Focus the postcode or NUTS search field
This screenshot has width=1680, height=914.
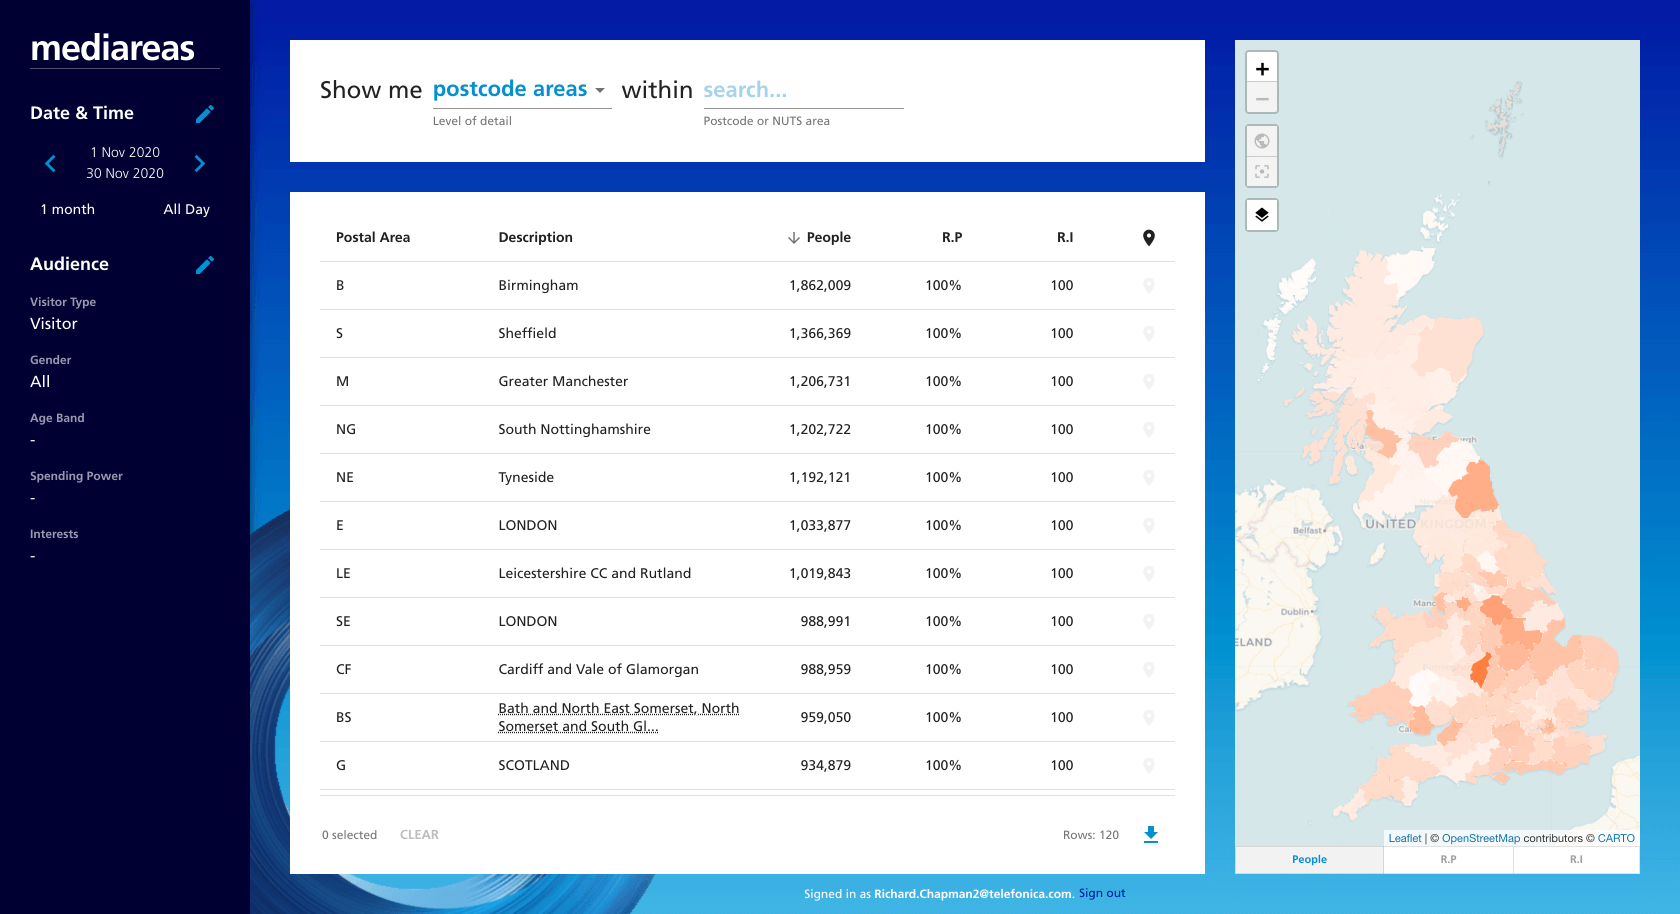(803, 90)
